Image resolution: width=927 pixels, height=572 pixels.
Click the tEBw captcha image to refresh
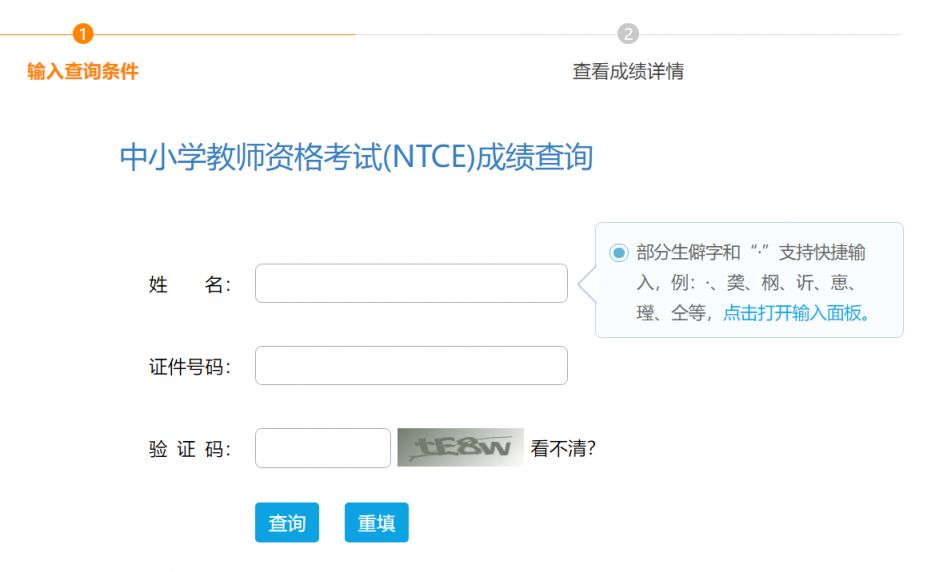[x=460, y=447]
